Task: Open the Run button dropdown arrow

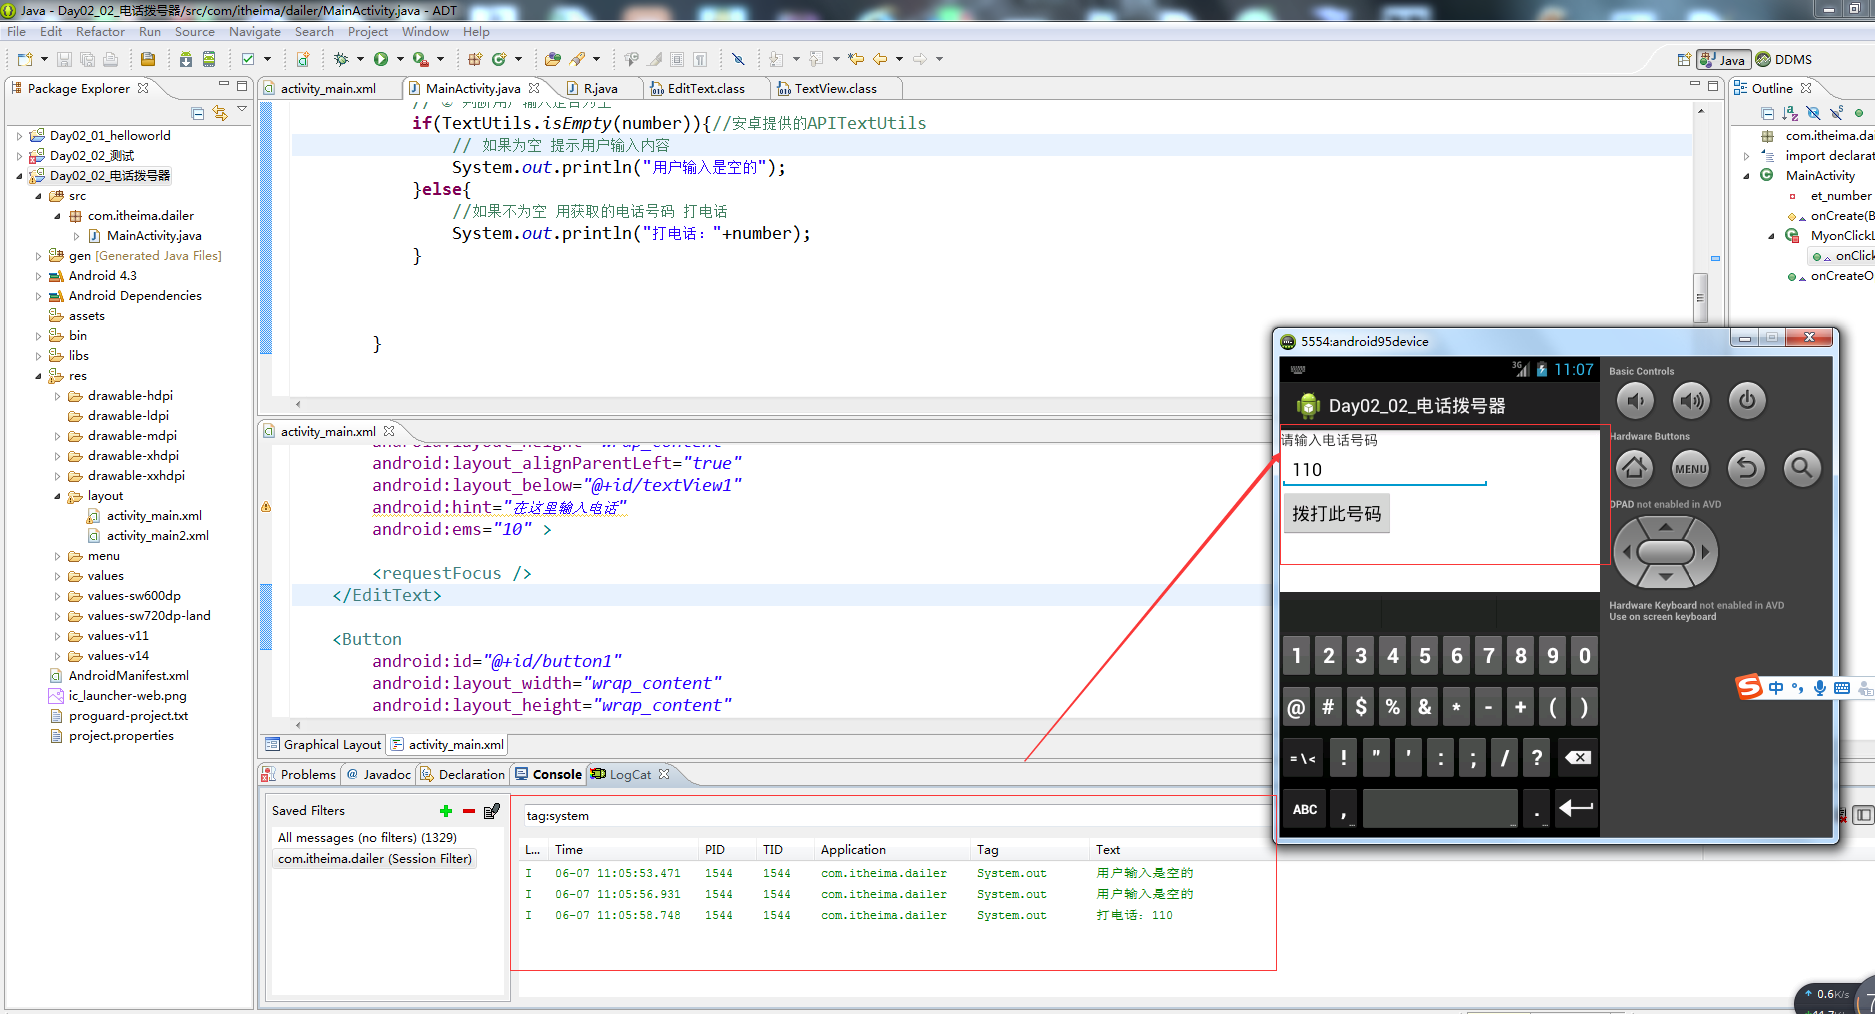Action: (x=400, y=59)
